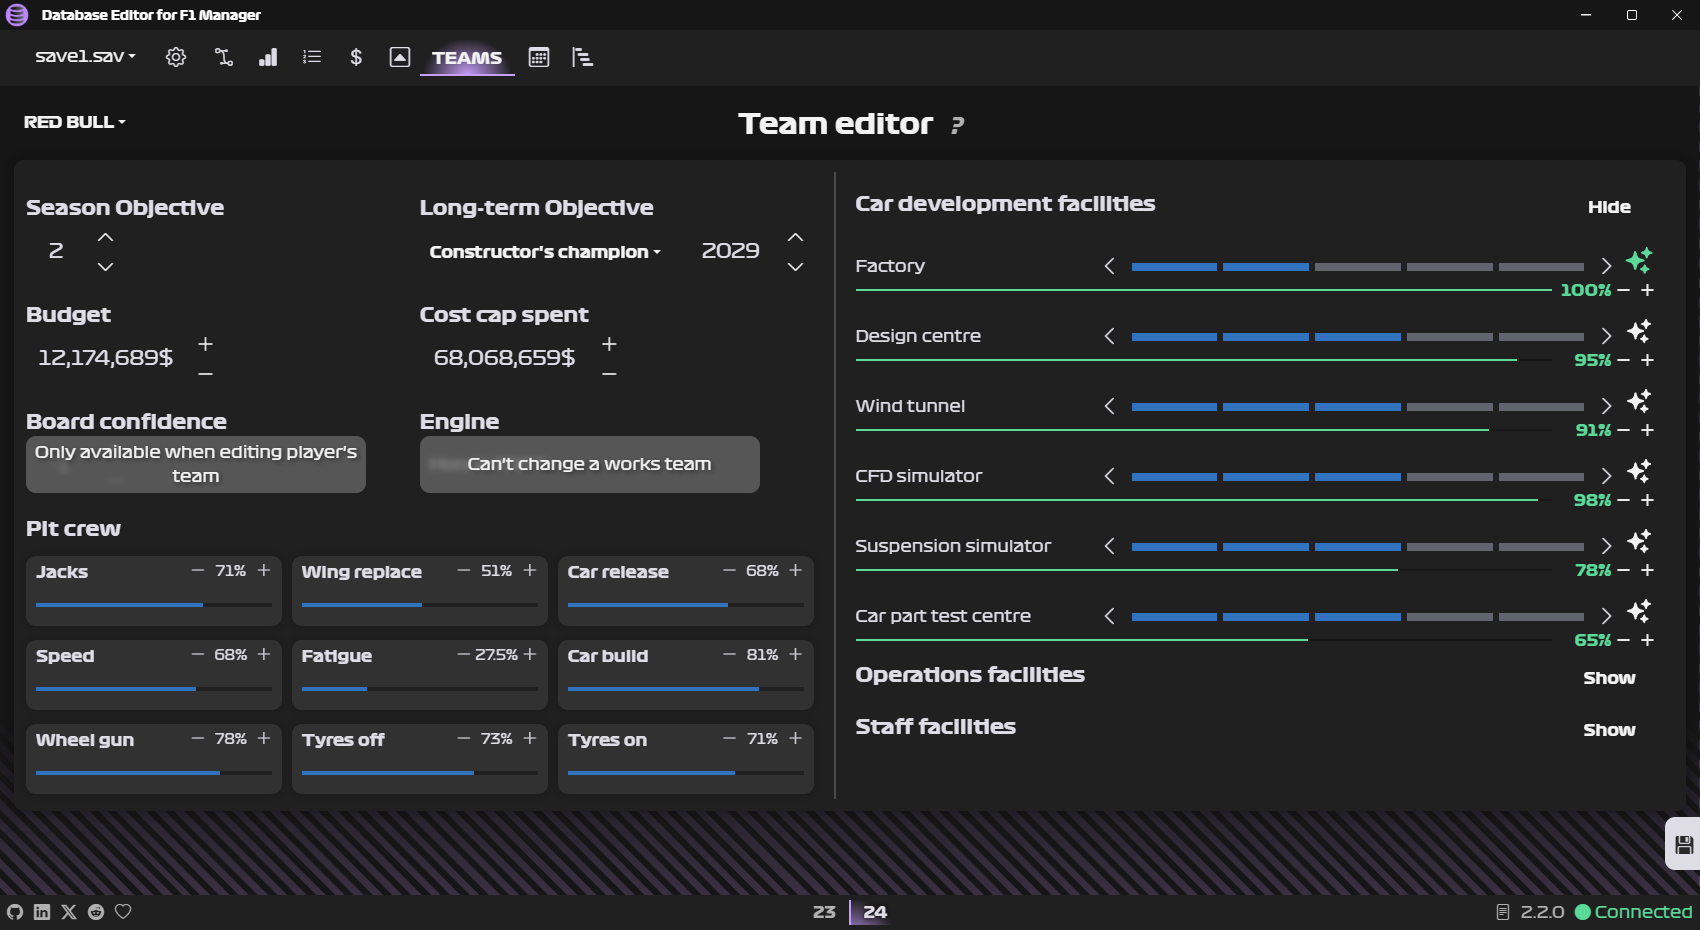Increase the Cost cap spent amount
Viewport: 1700px width, 930px height.
[x=609, y=344]
